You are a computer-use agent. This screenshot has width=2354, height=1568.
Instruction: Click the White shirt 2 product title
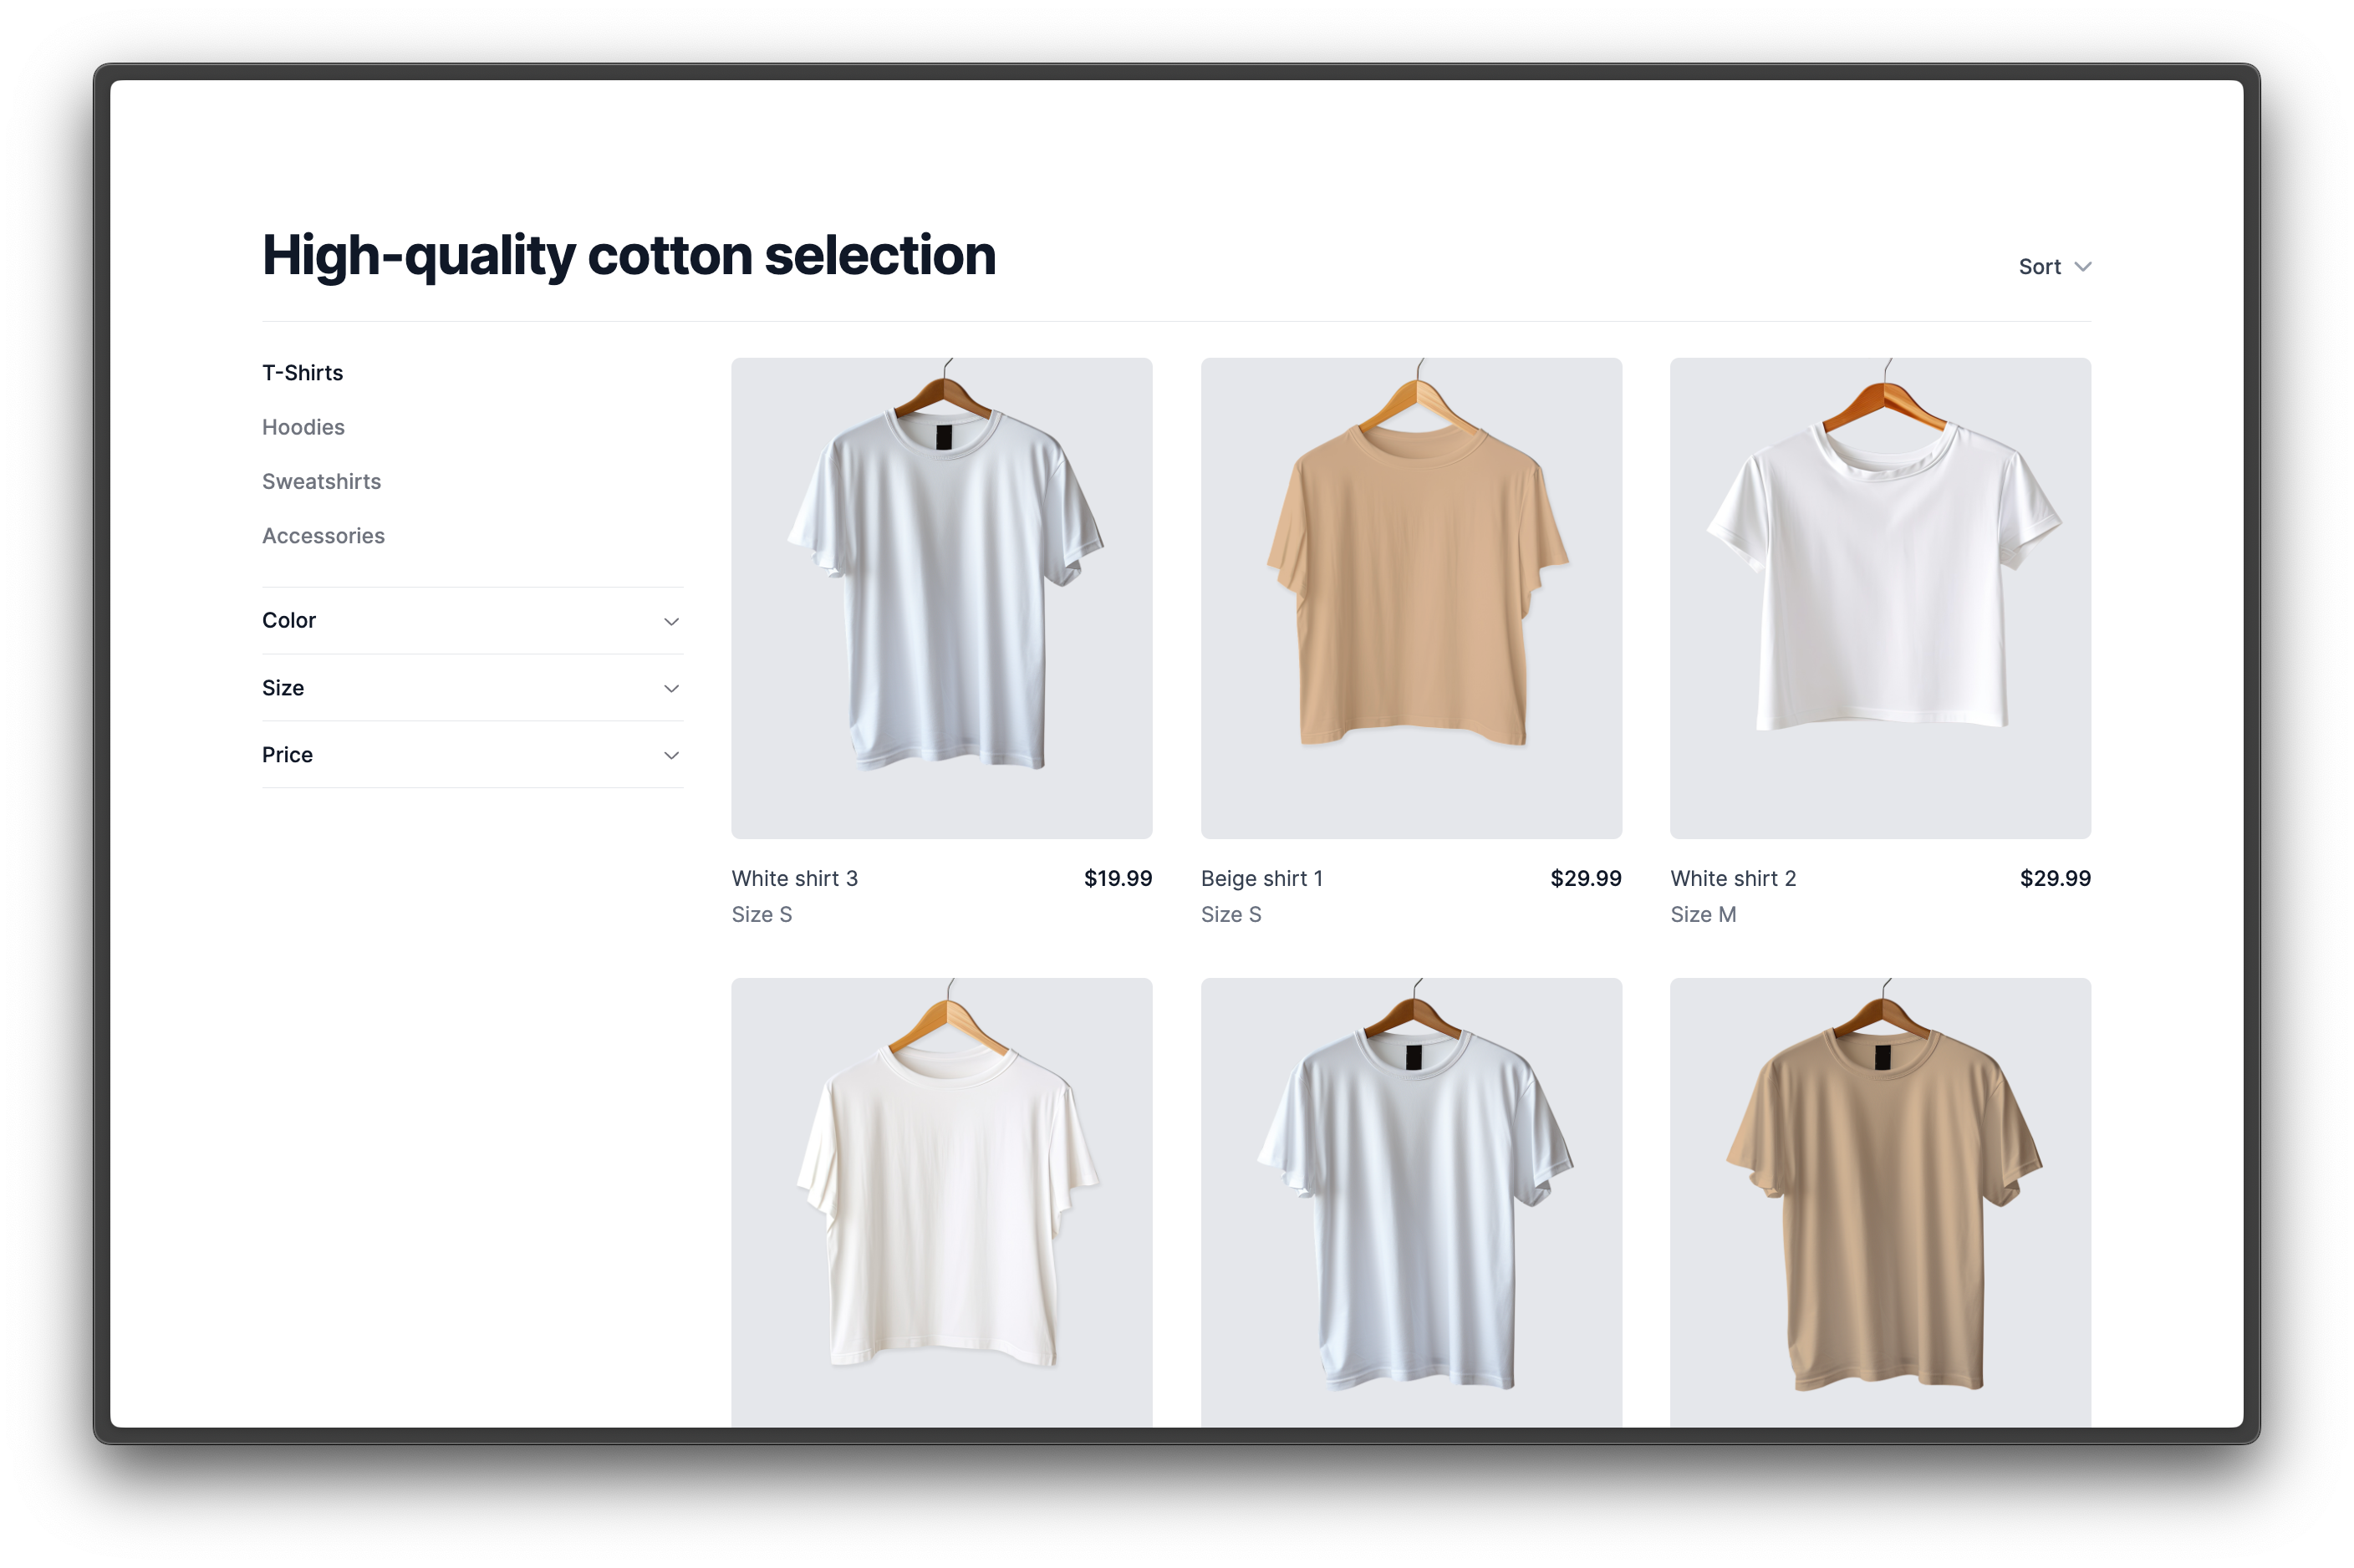point(1733,878)
